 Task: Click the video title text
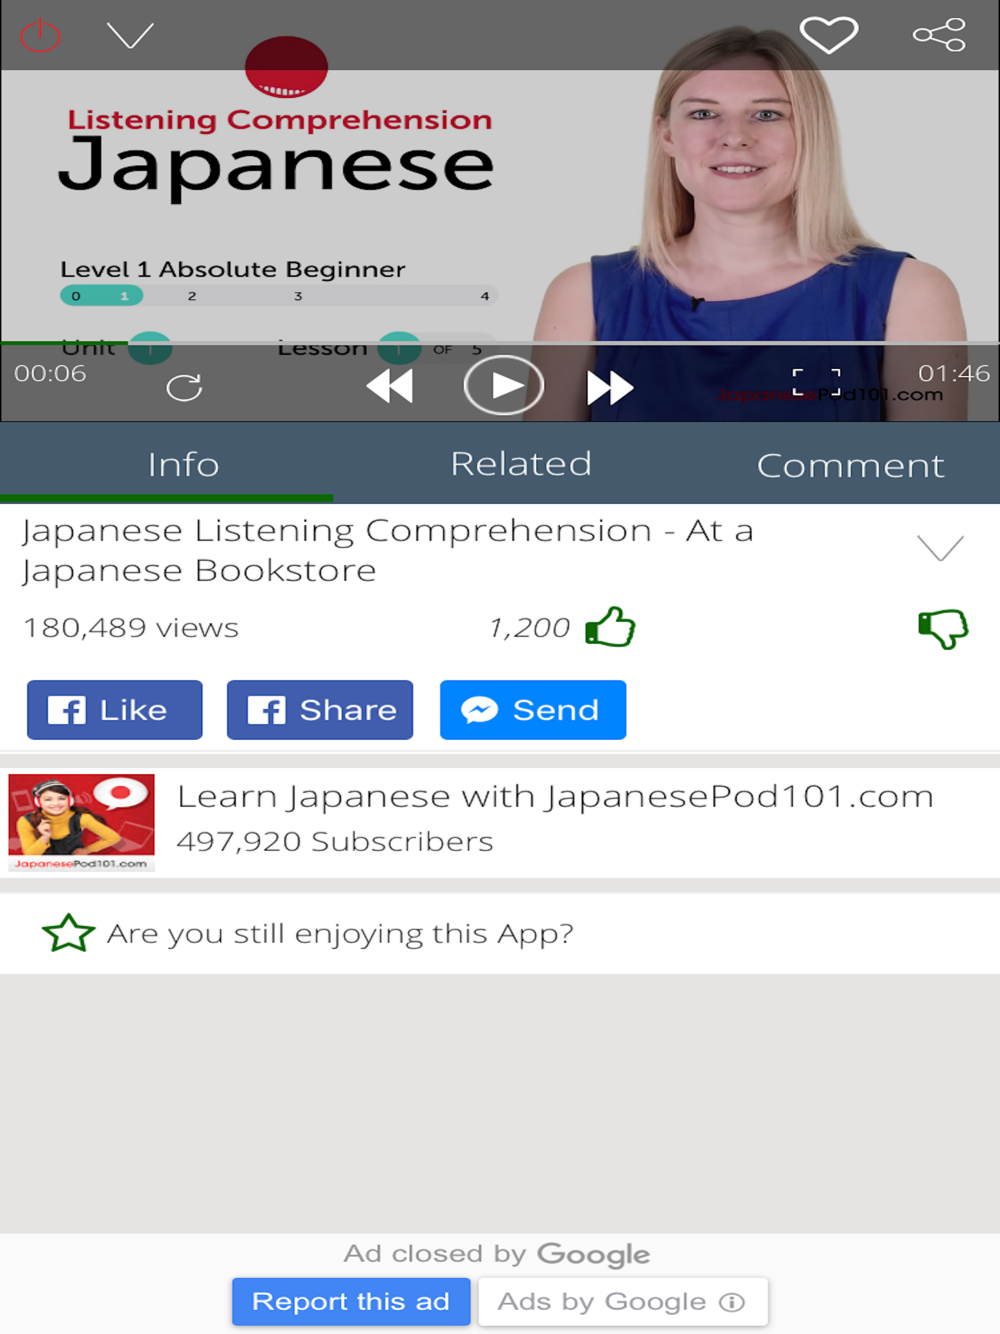(388, 550)
